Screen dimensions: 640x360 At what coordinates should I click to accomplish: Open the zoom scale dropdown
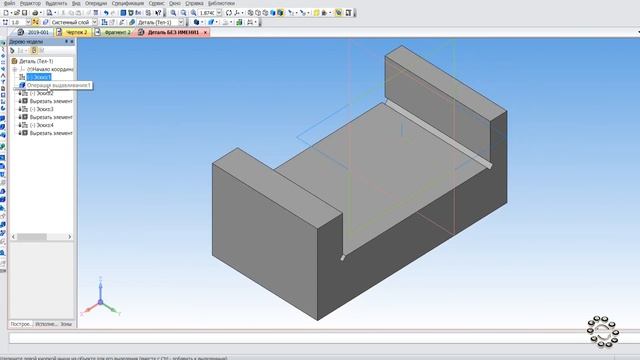(x=219, y=13)
